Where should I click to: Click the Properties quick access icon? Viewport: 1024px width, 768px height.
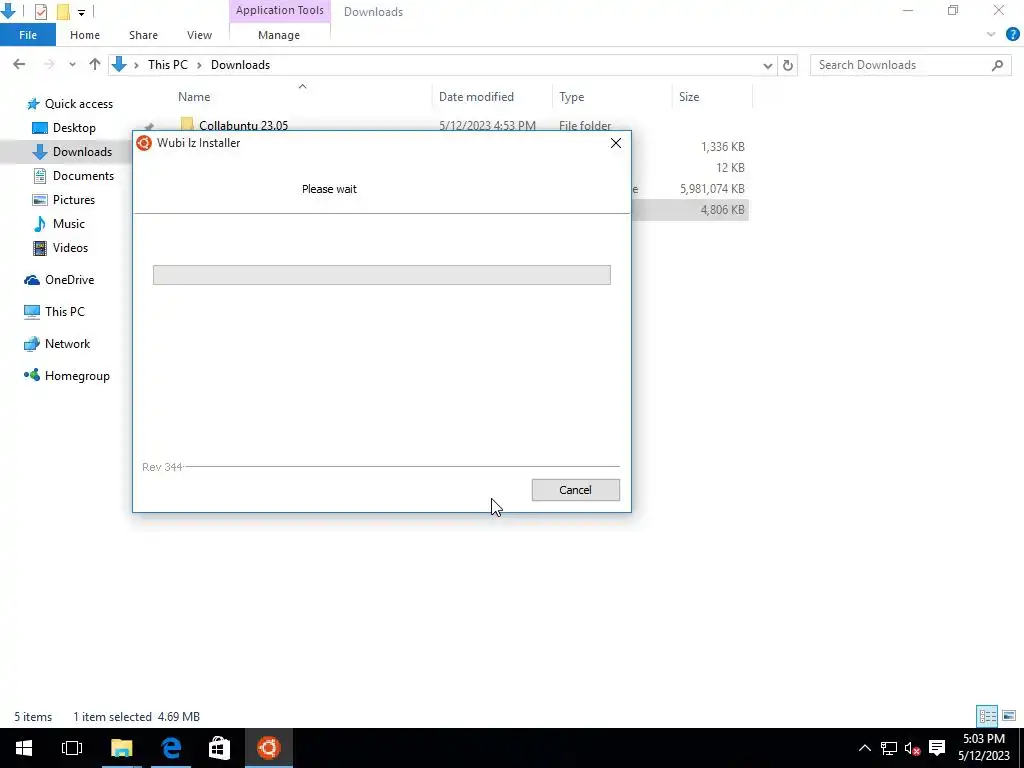40,11
